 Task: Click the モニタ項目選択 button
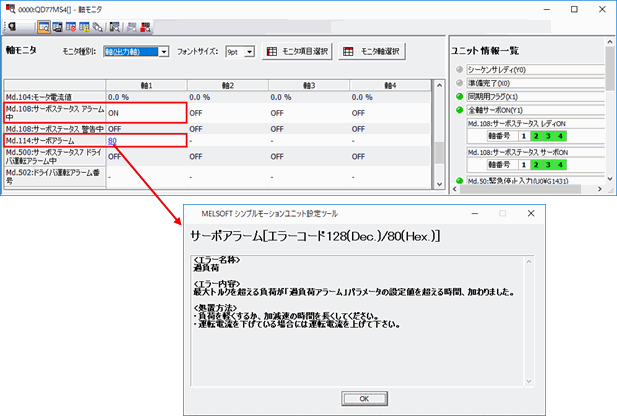pos(299,51)
